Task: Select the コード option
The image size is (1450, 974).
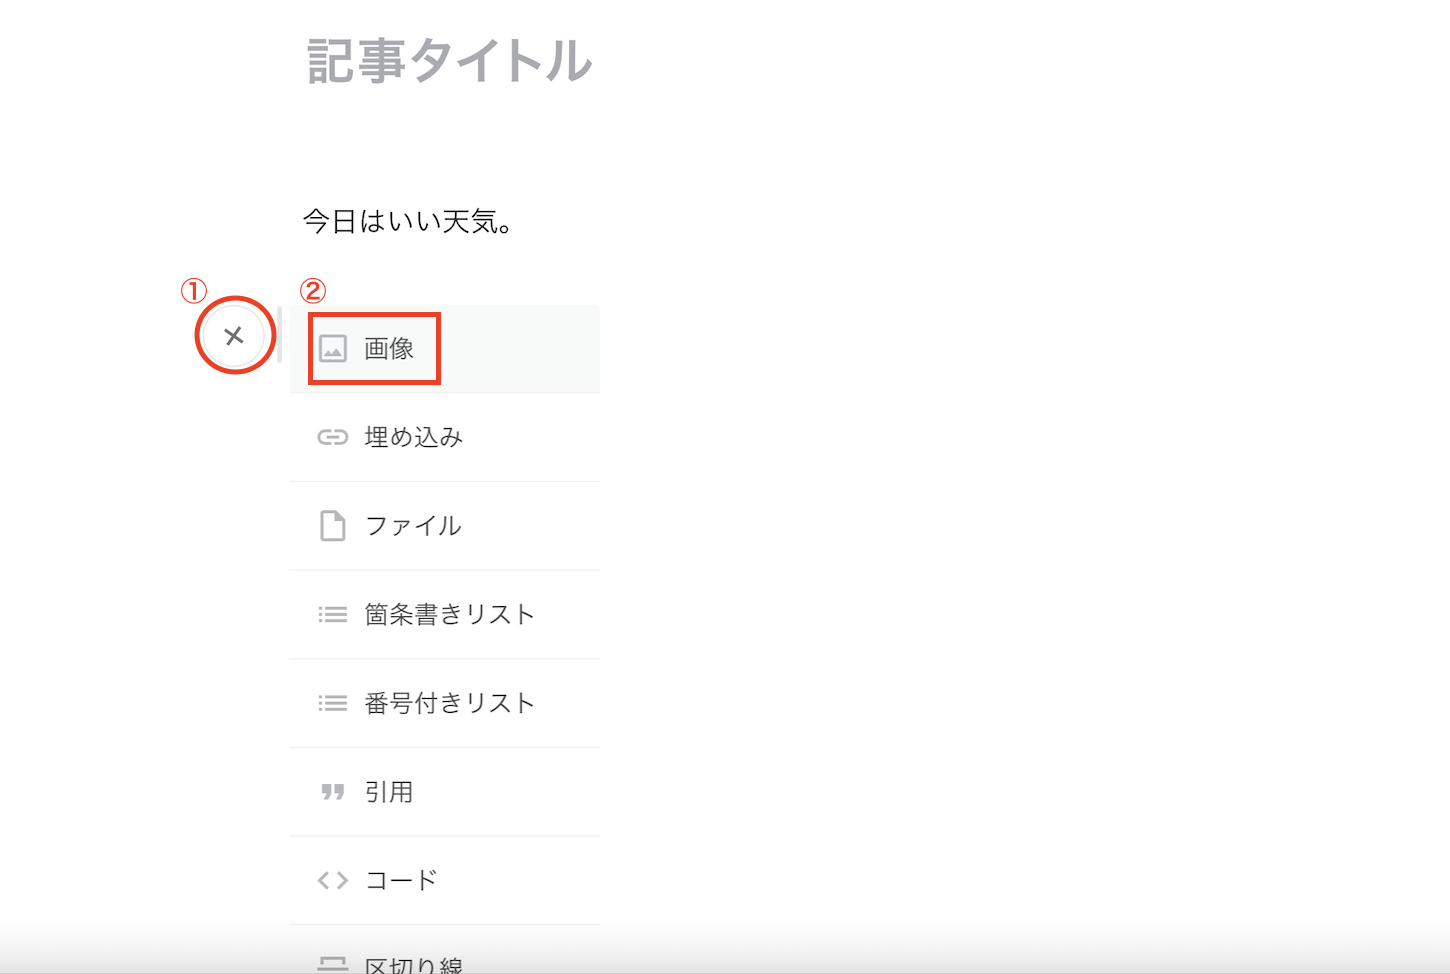Action: tap(445, 880)
